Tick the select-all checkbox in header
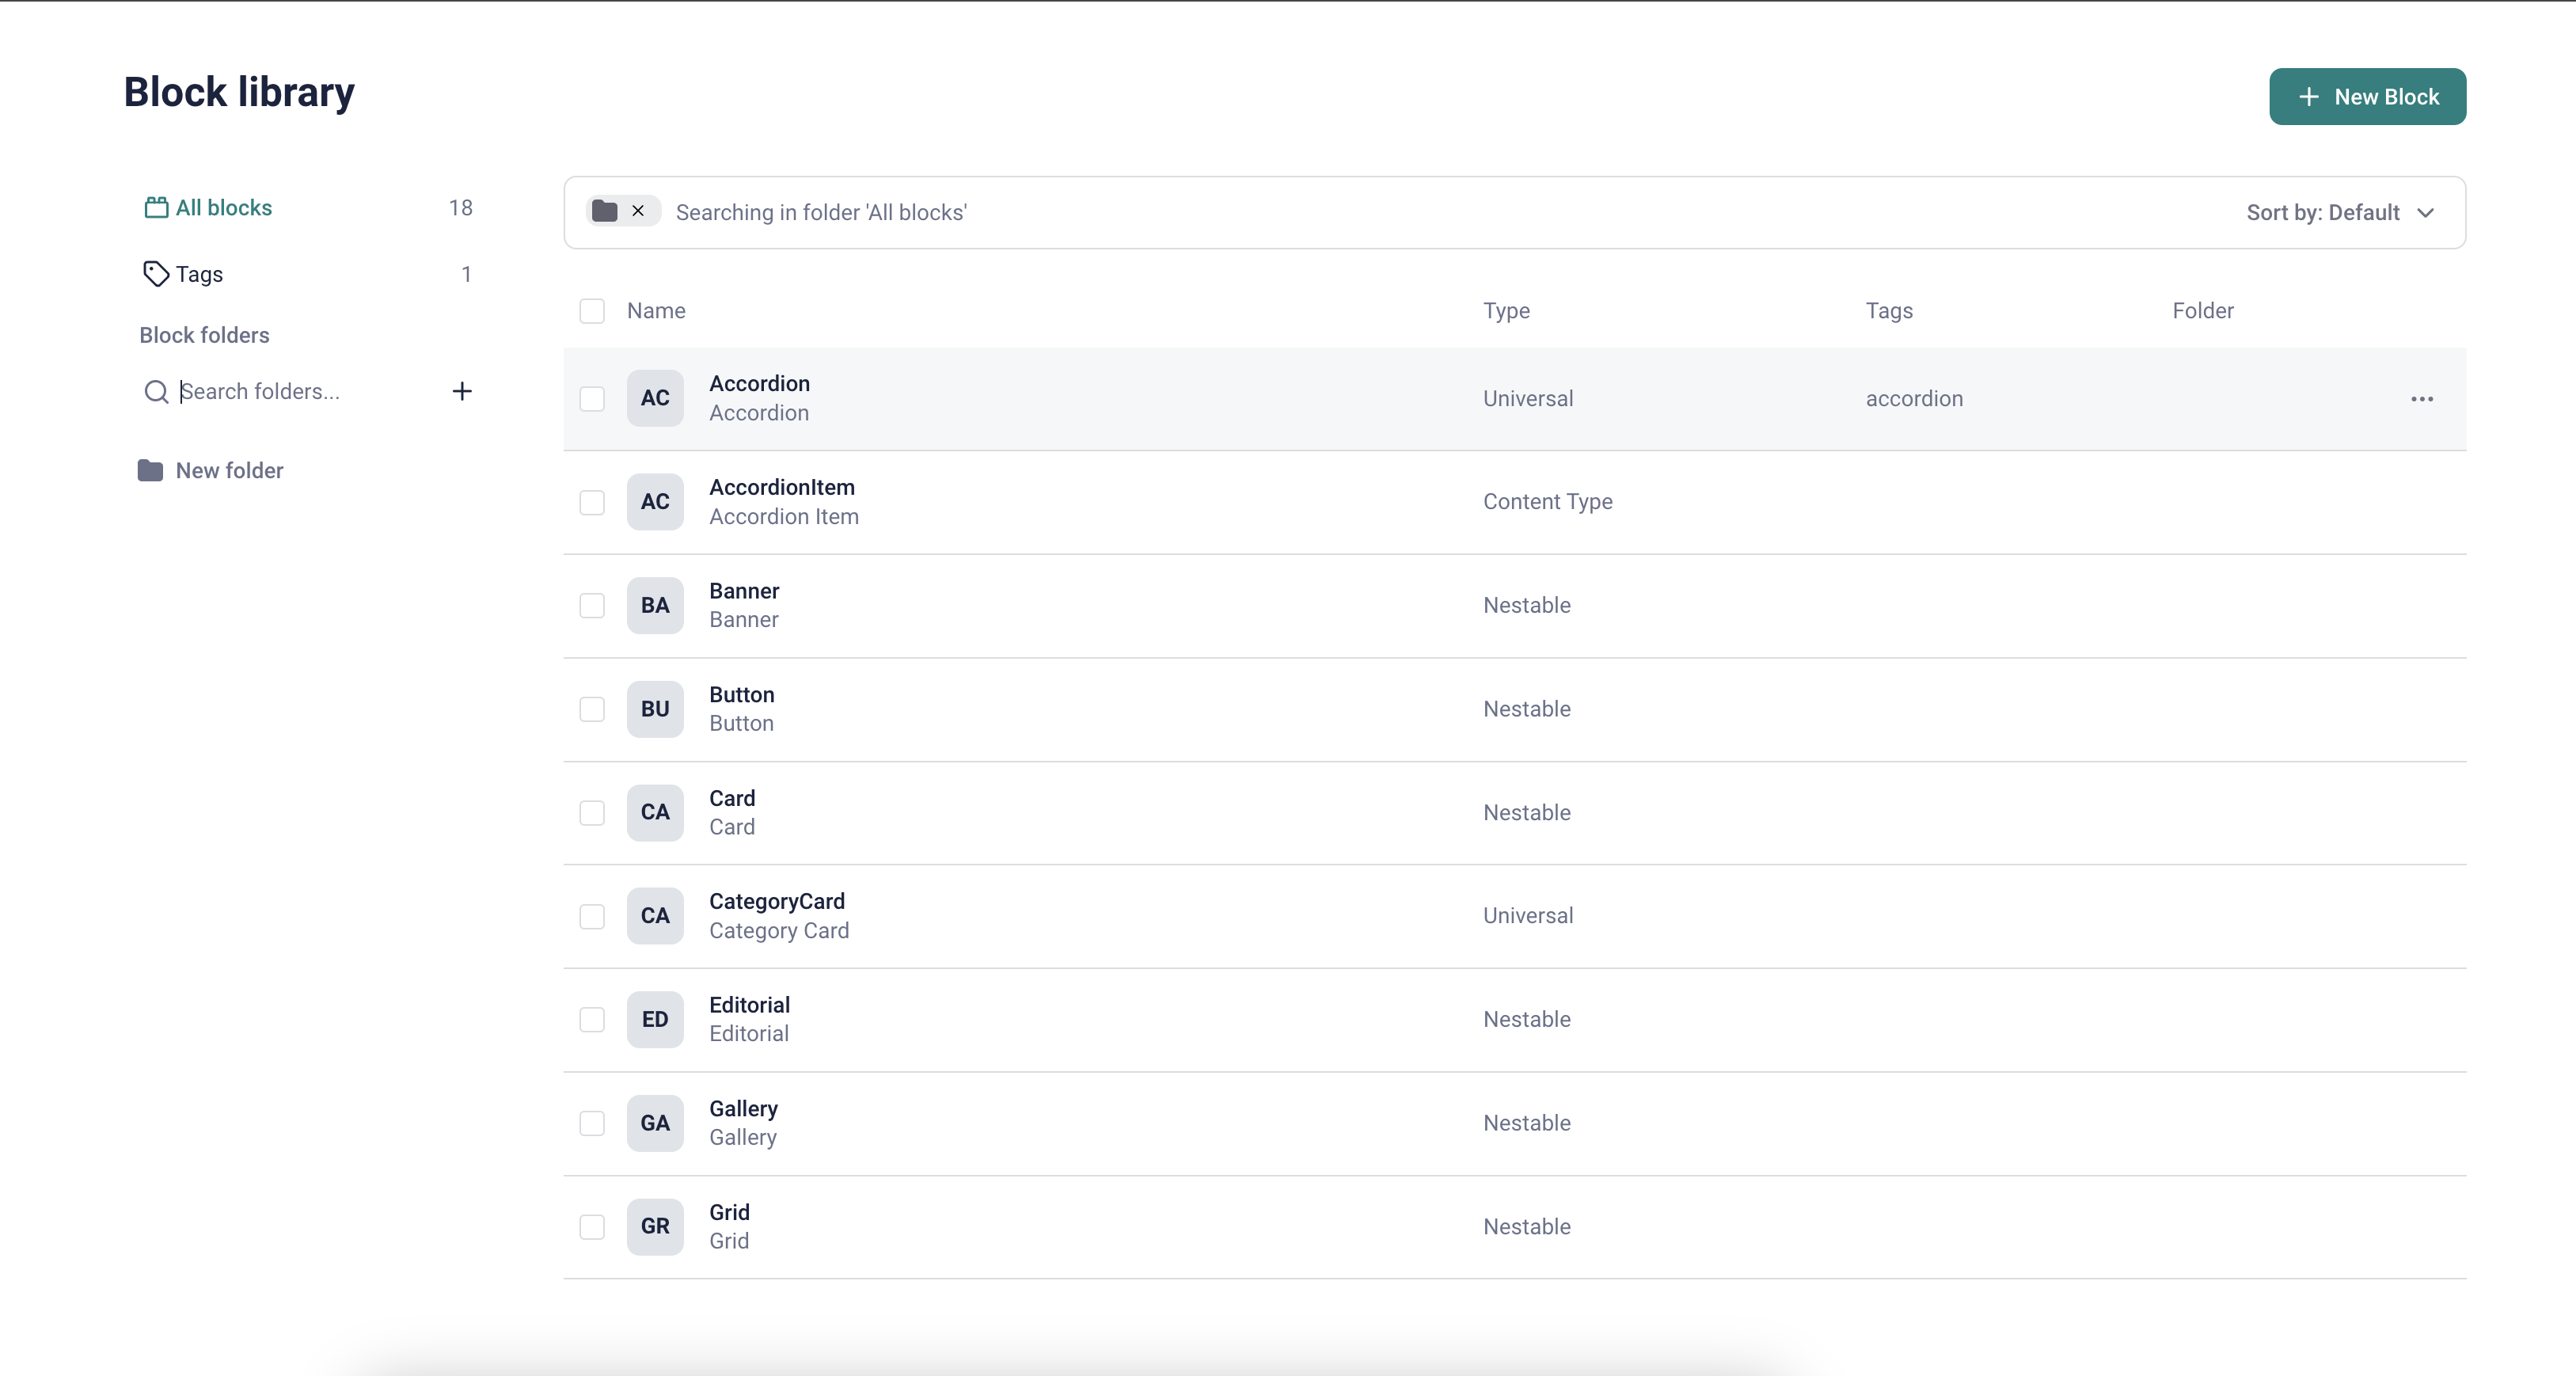2576x1376 pixels. pyautogui.click(x=592, y=311)
